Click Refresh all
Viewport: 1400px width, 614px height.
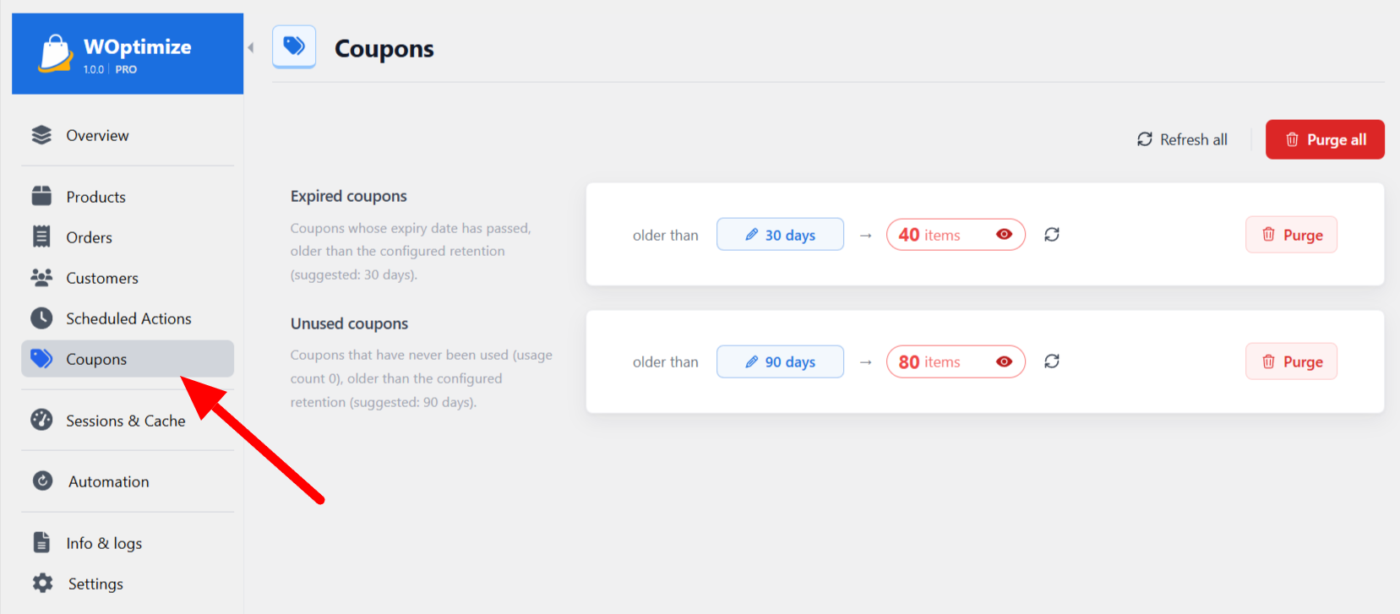point(1182,140)
